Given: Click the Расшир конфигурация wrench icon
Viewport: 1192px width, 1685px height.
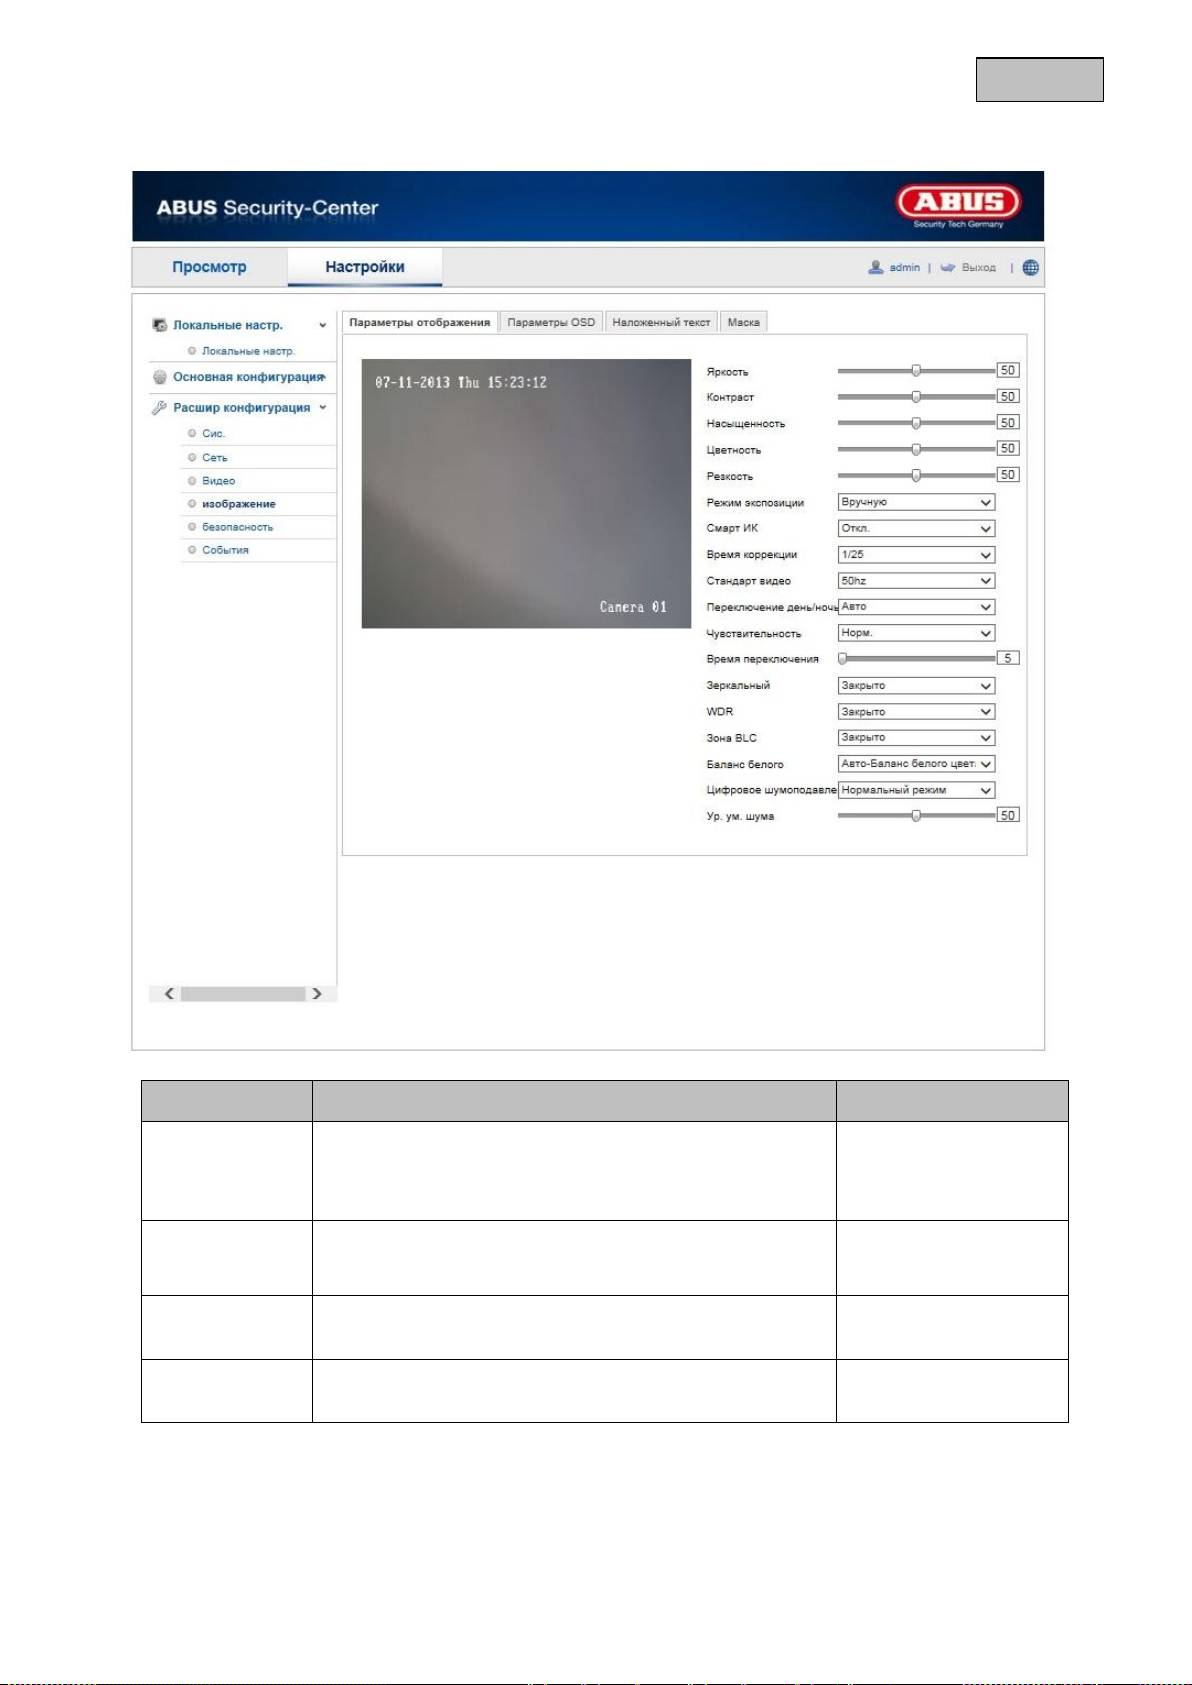Looking at the screenshot, I should 159,408.
